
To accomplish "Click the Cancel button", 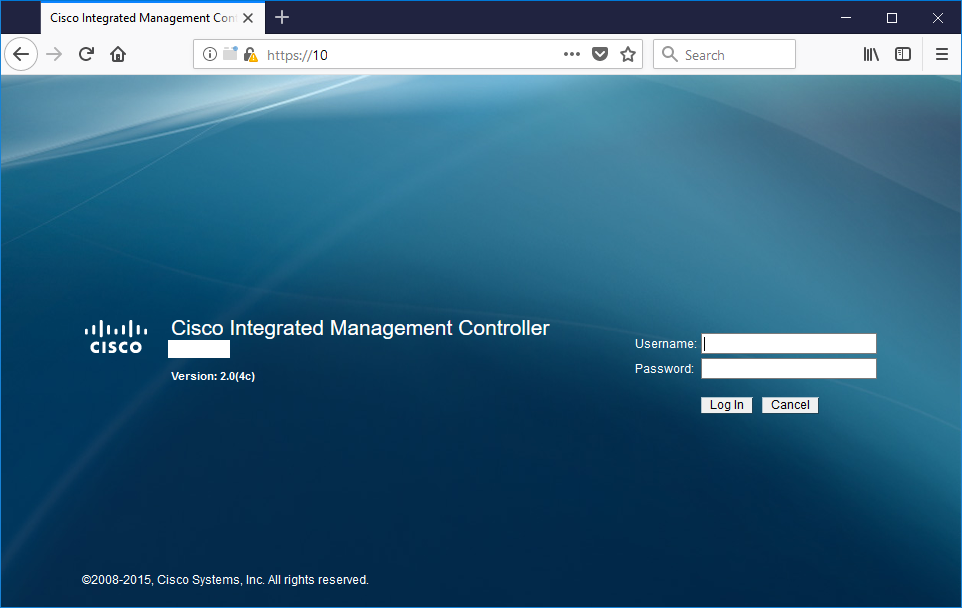I will click(x=790, y=405).
